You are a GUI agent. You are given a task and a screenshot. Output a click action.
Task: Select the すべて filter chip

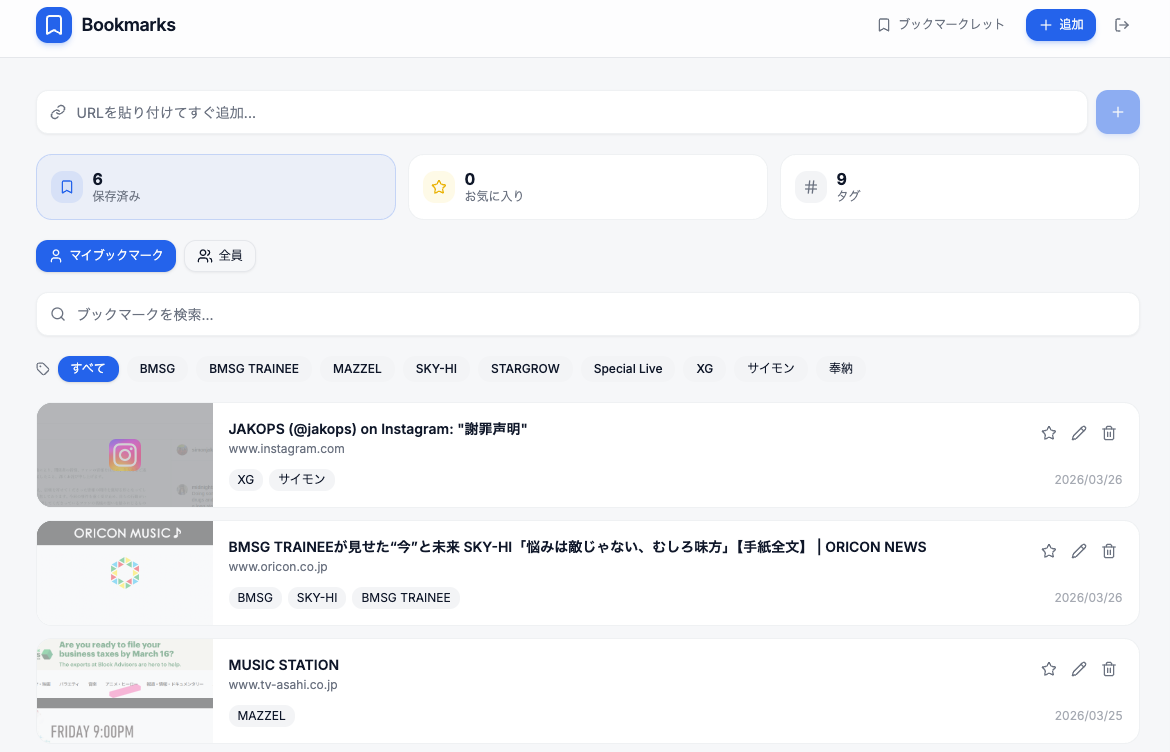coord(88,369)
